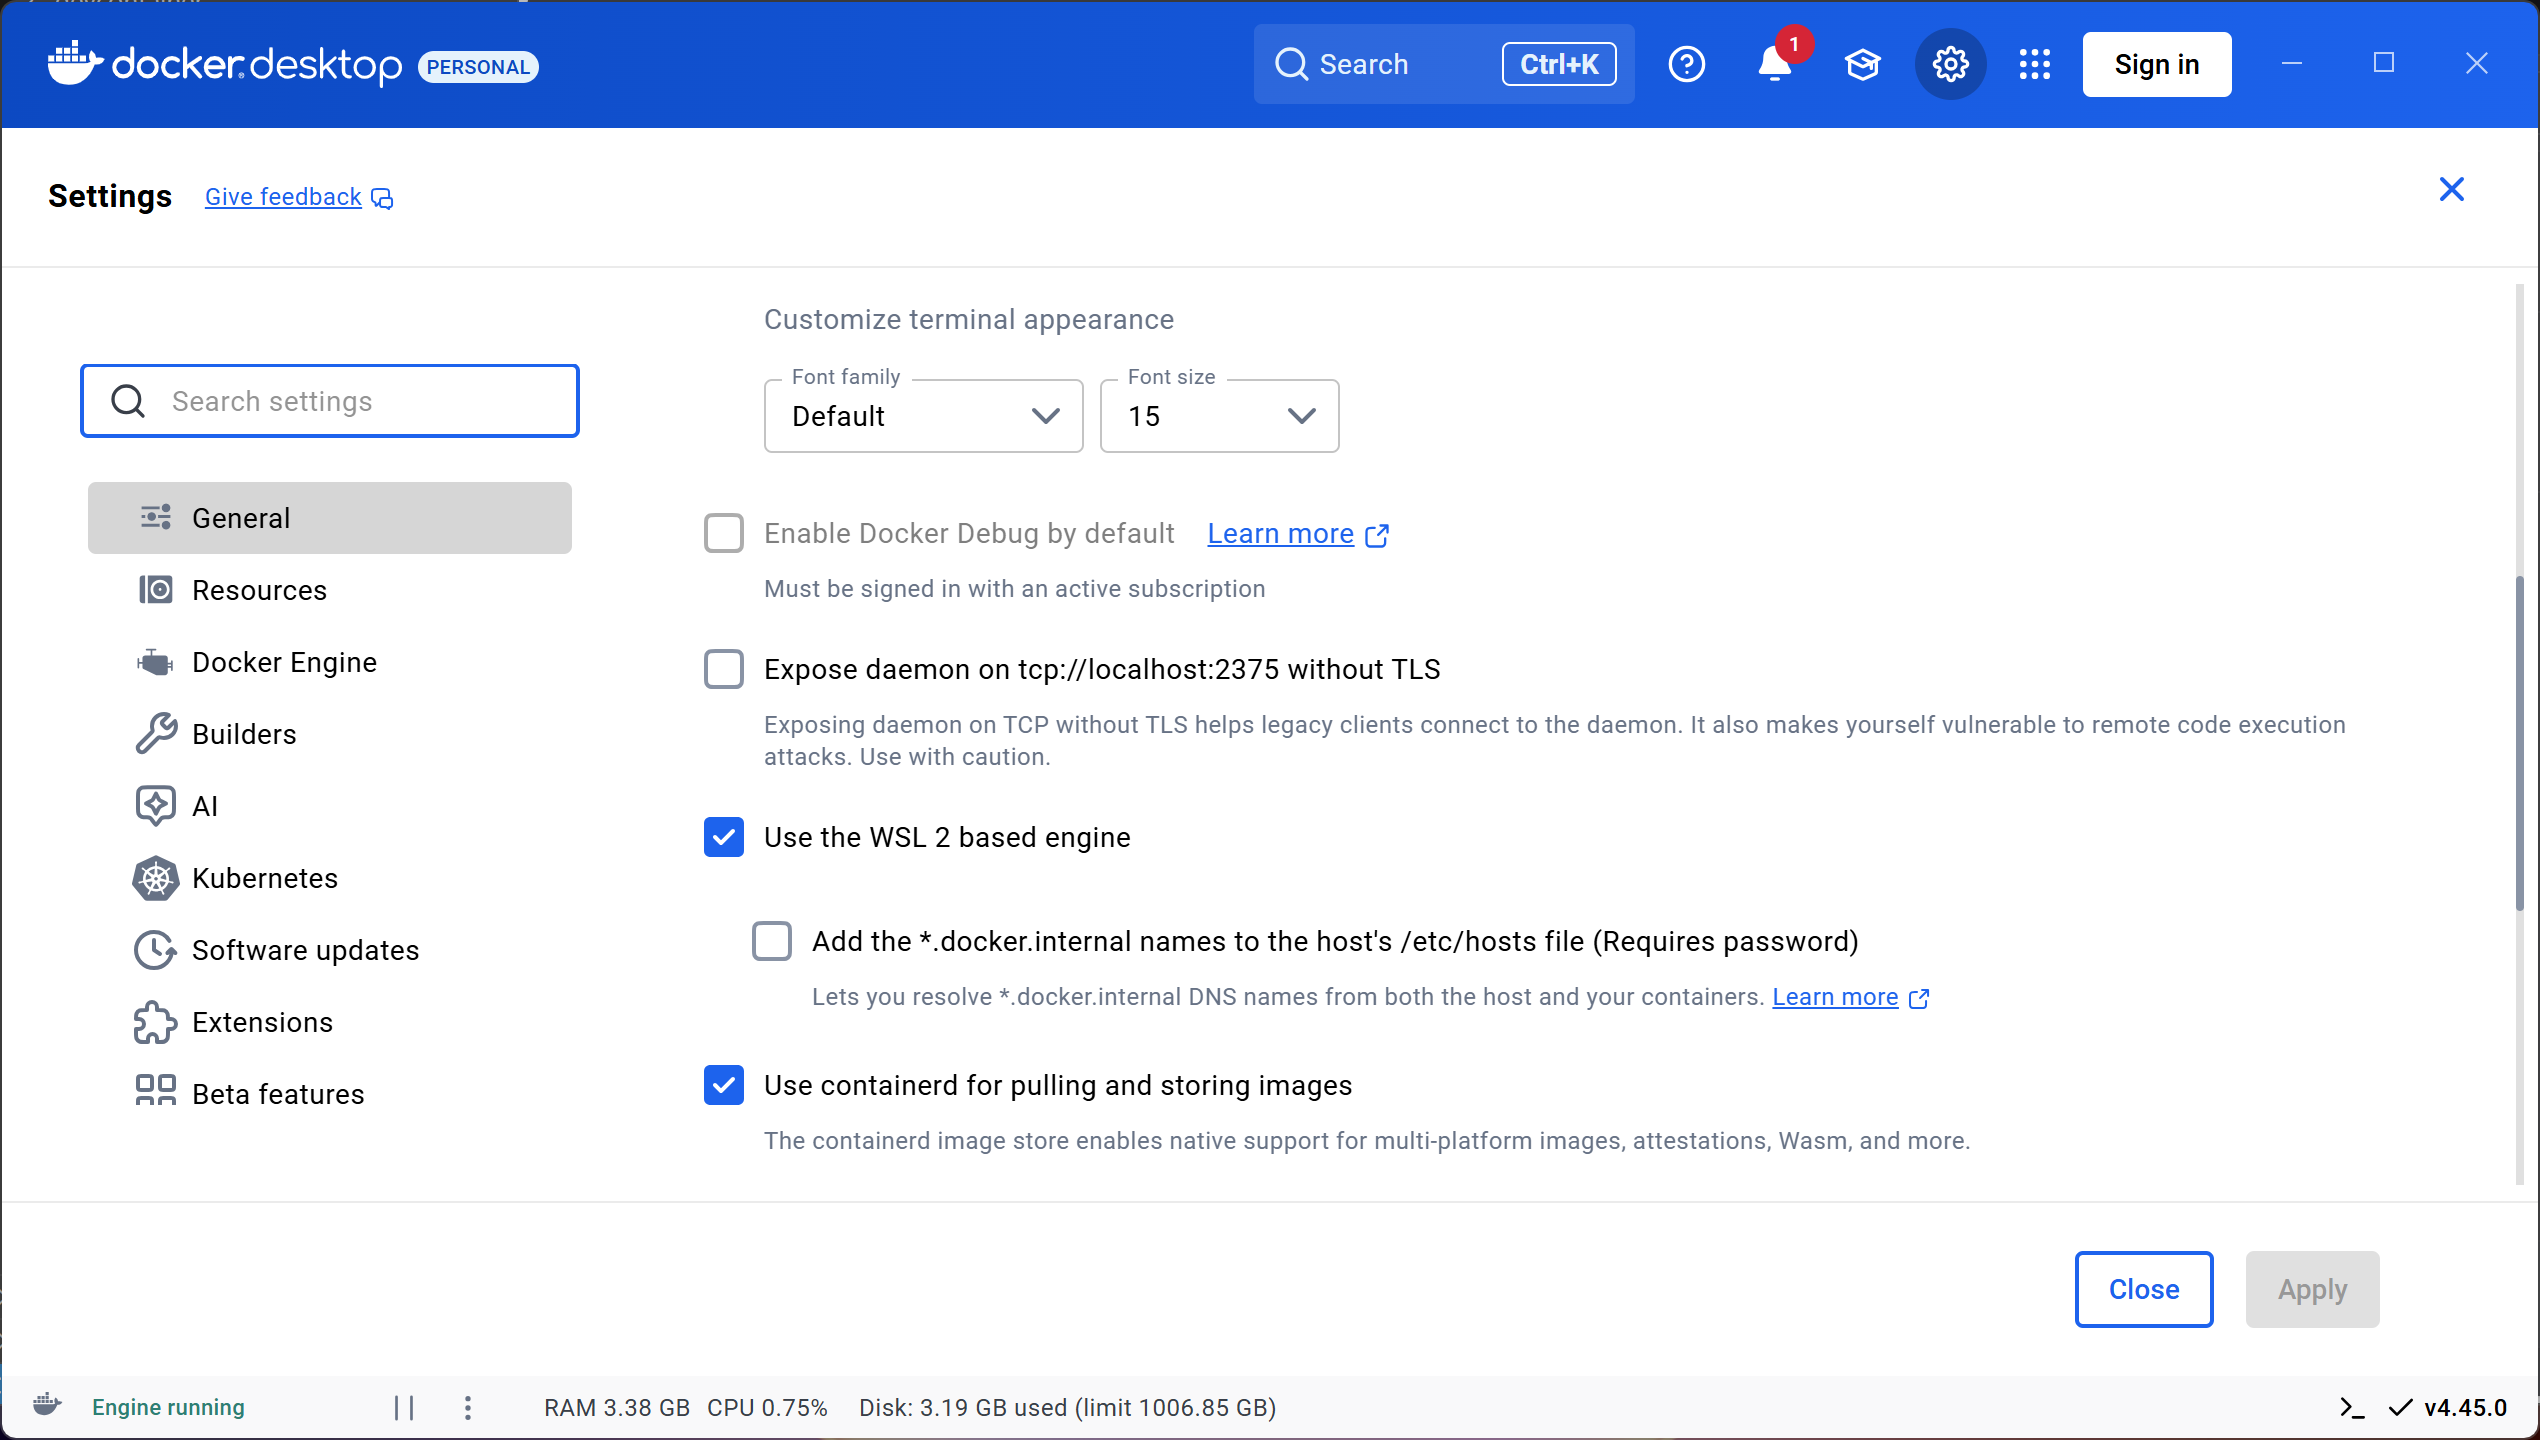Check Expose daemon on tcp://localhost:2375 without TLS
This screenshot has width=2540, height=1440.
point(724,669)
